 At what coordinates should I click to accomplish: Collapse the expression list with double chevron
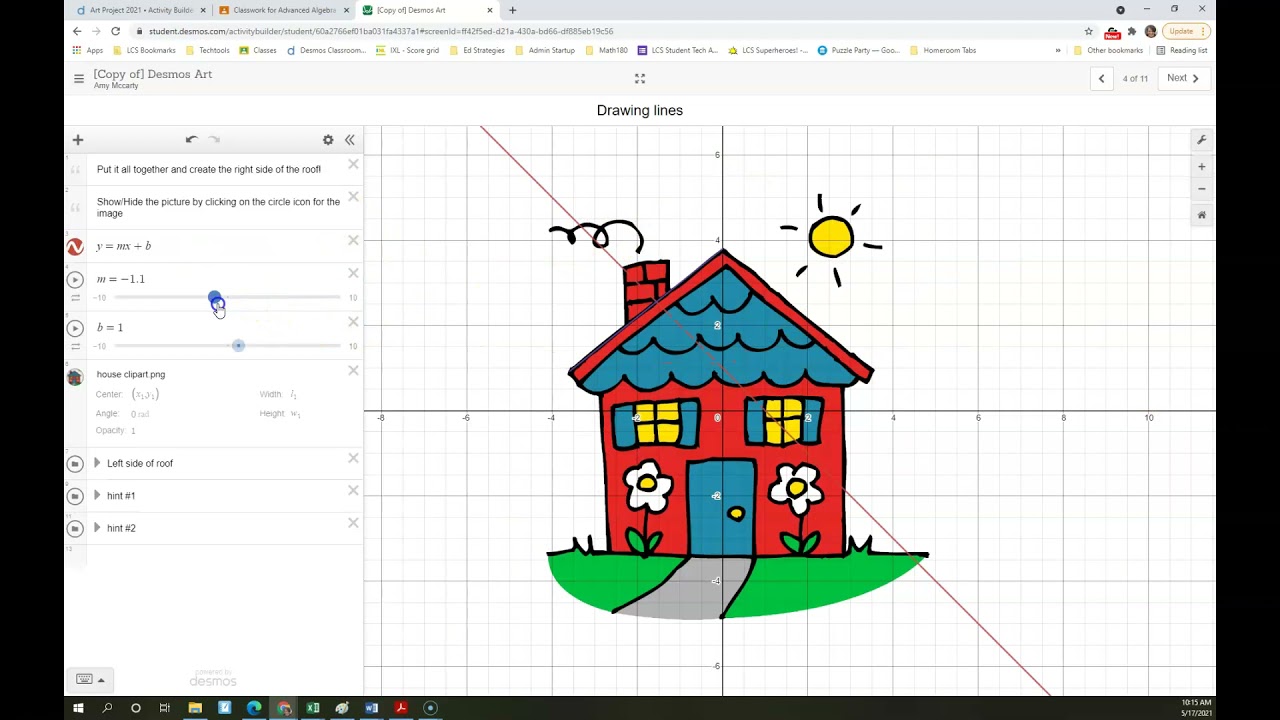(x=350, y=140)
